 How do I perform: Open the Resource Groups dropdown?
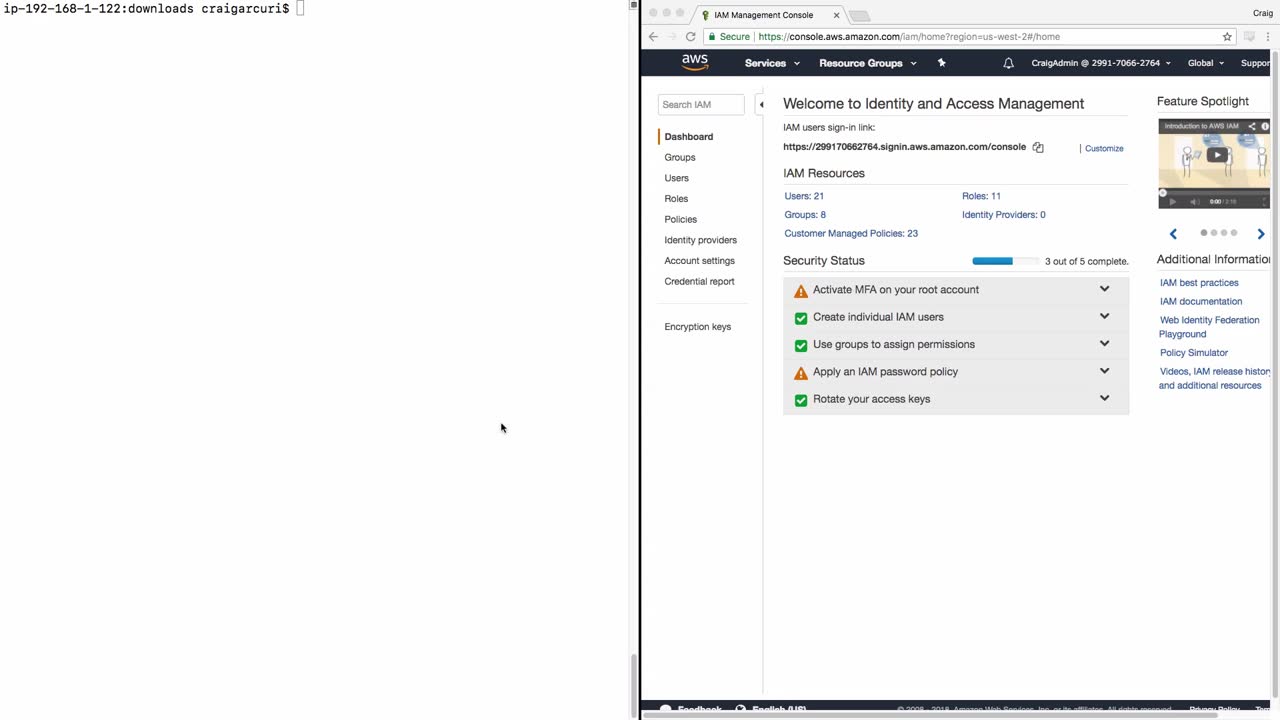point(868,63)
